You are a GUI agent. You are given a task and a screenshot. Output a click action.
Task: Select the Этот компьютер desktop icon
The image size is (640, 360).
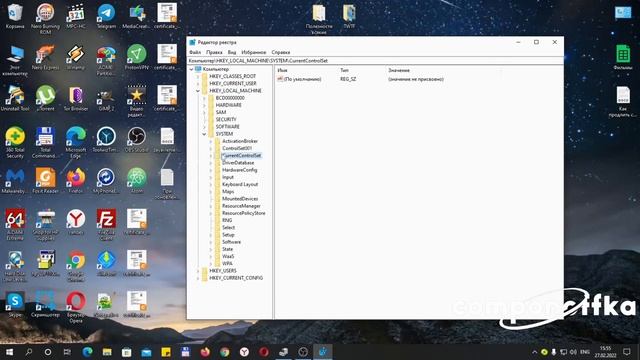click(15, 60)
